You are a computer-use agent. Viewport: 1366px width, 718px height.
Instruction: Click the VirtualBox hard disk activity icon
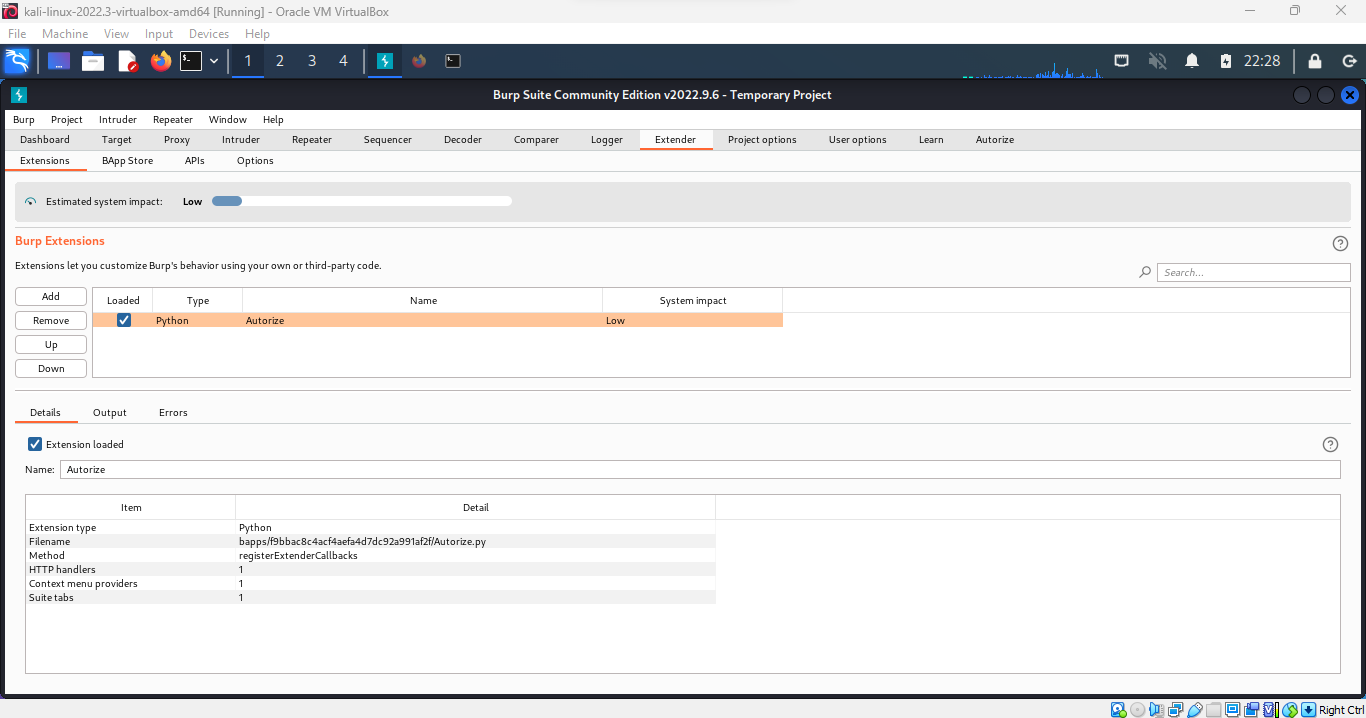coord(1118,710)
